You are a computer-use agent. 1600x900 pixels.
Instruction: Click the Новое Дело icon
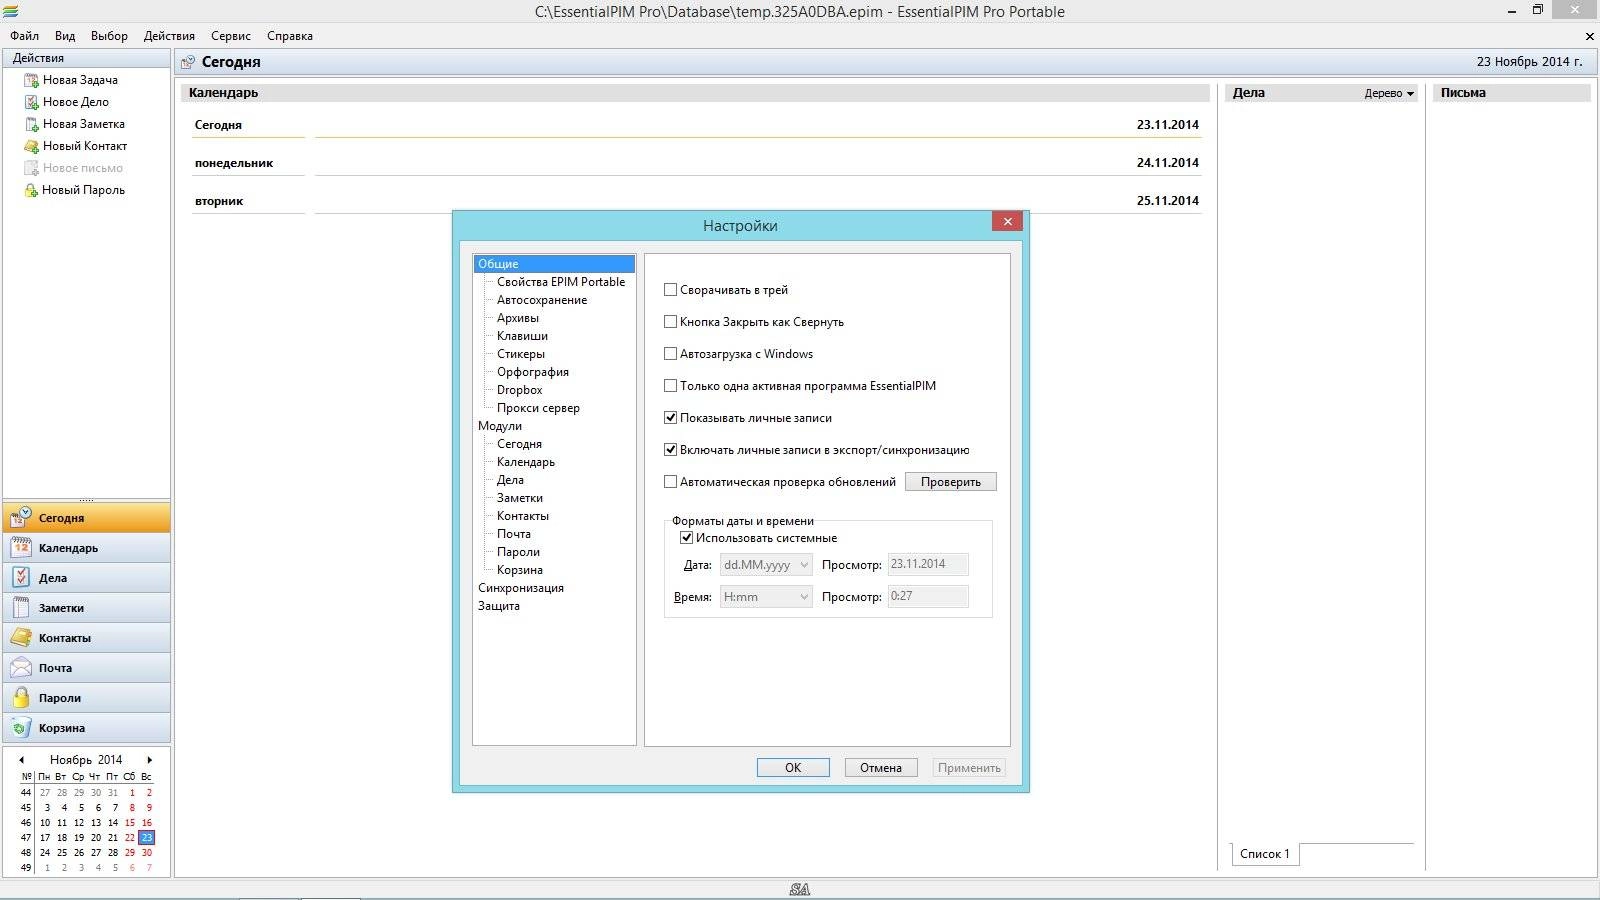pyautogui.click(x=31, y=102)
